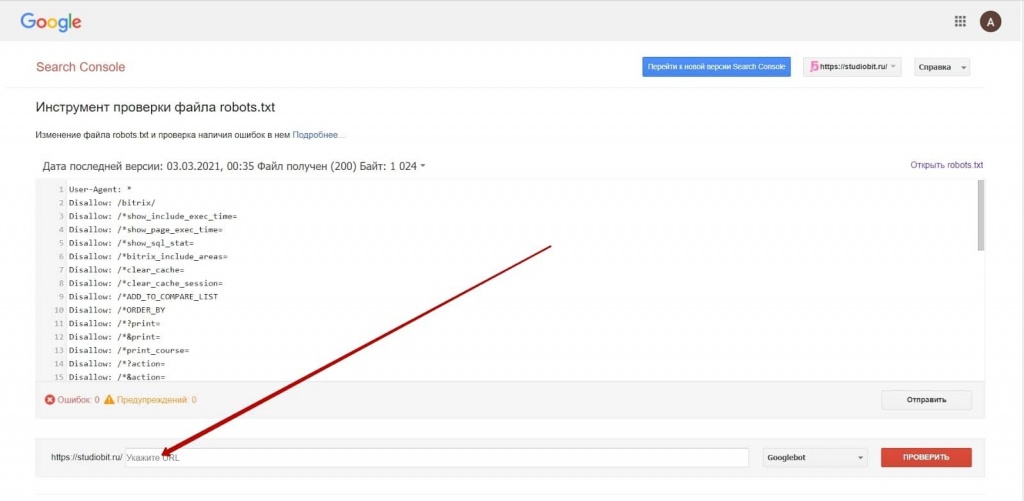The height and width of the screenshot is (501, 1024).
Task: Expand the https://studiobit.ru/ property dropdown
Action: [x=852, y=67]
